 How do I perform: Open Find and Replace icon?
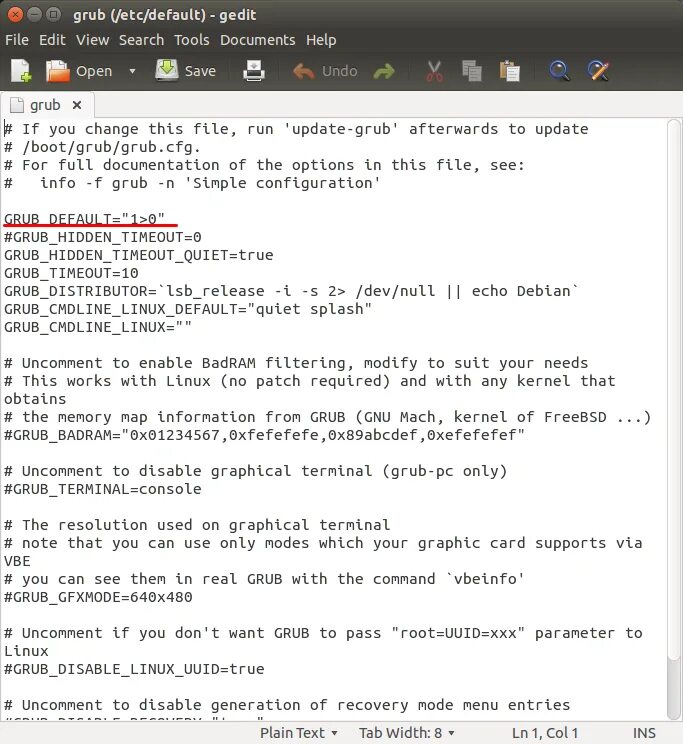(x=598, y=71)
